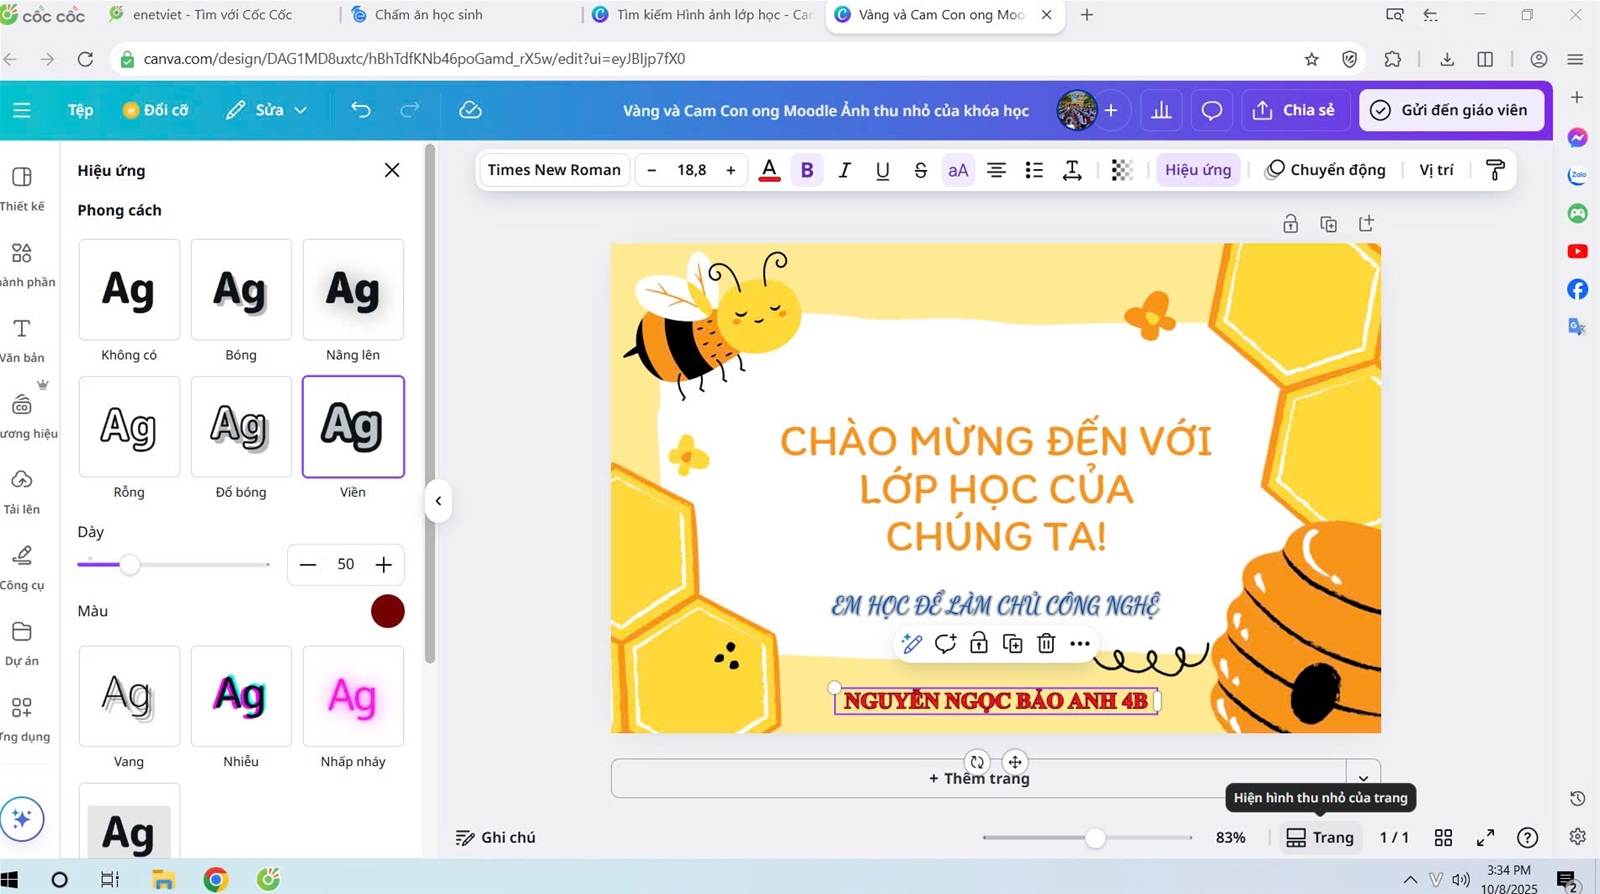
Task: Apply strikethrough formatting to text
Action: coord(920,170)
